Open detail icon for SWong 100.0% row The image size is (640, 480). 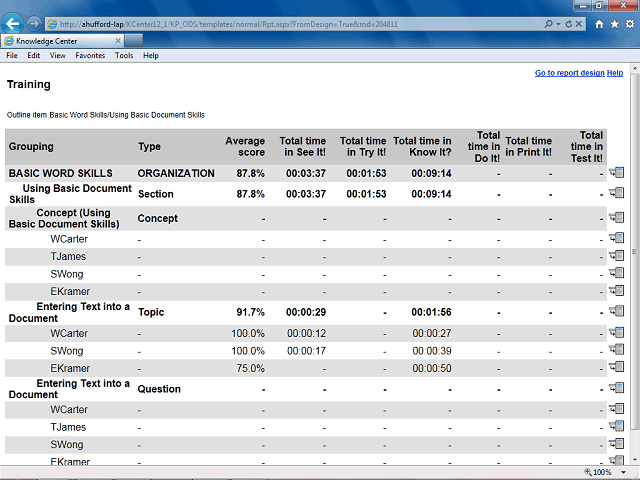[617, 349]
